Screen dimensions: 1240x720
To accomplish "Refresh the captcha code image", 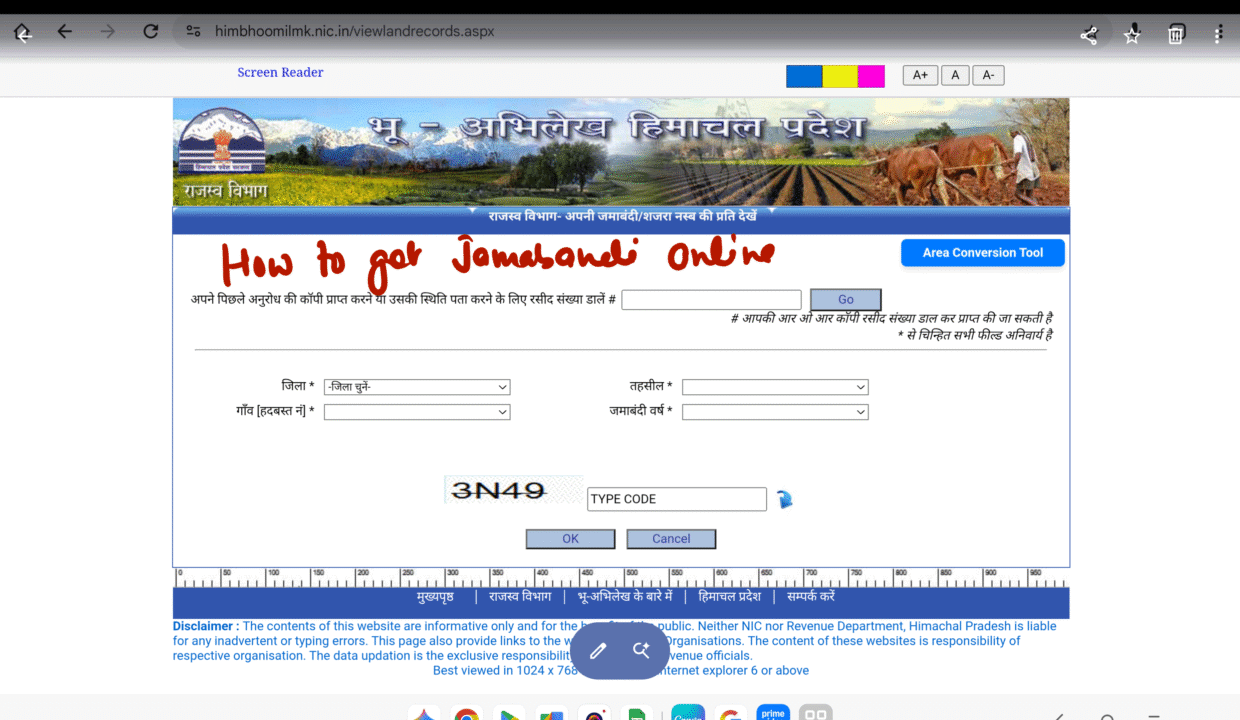I will pyautogui.click(x=784, y=499).
